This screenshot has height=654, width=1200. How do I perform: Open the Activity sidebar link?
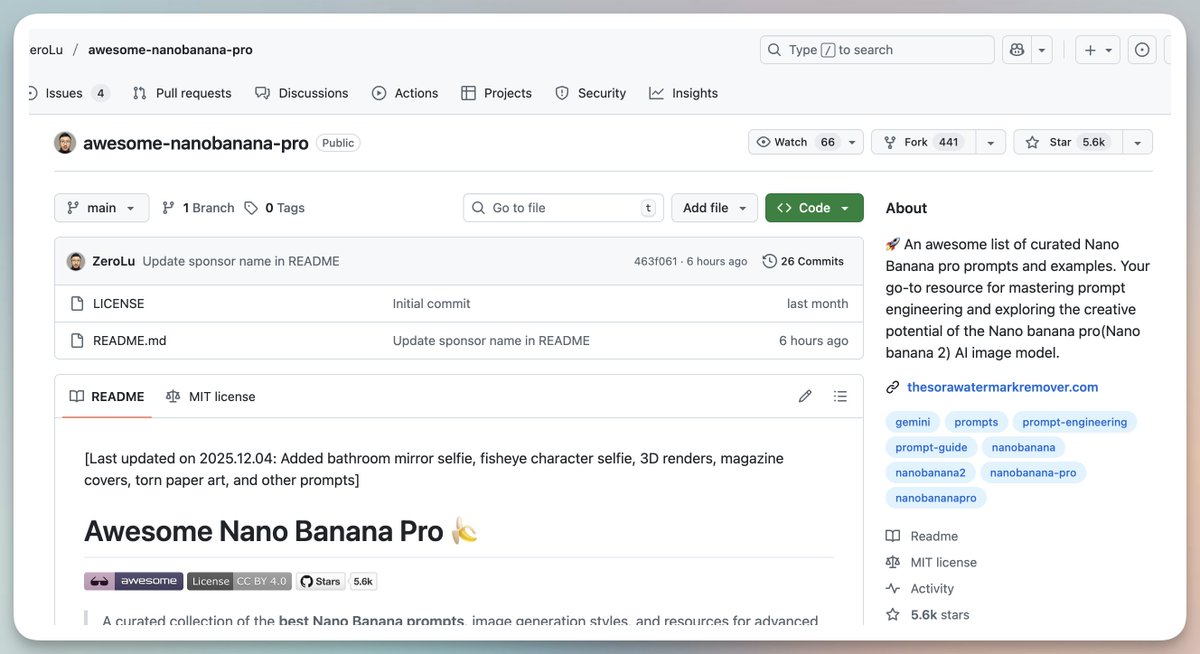pyautogui.click(x=920, y=588)
